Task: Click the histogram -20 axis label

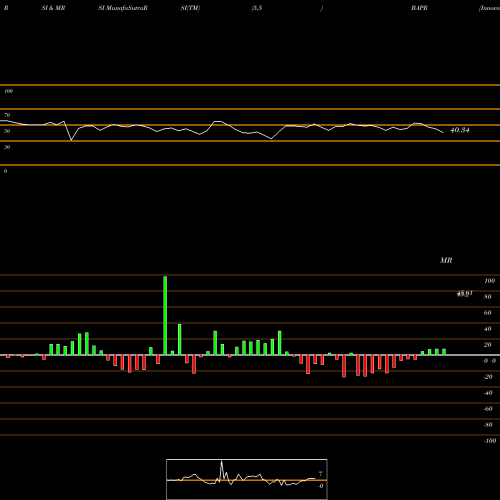Action: click(488, 377)
